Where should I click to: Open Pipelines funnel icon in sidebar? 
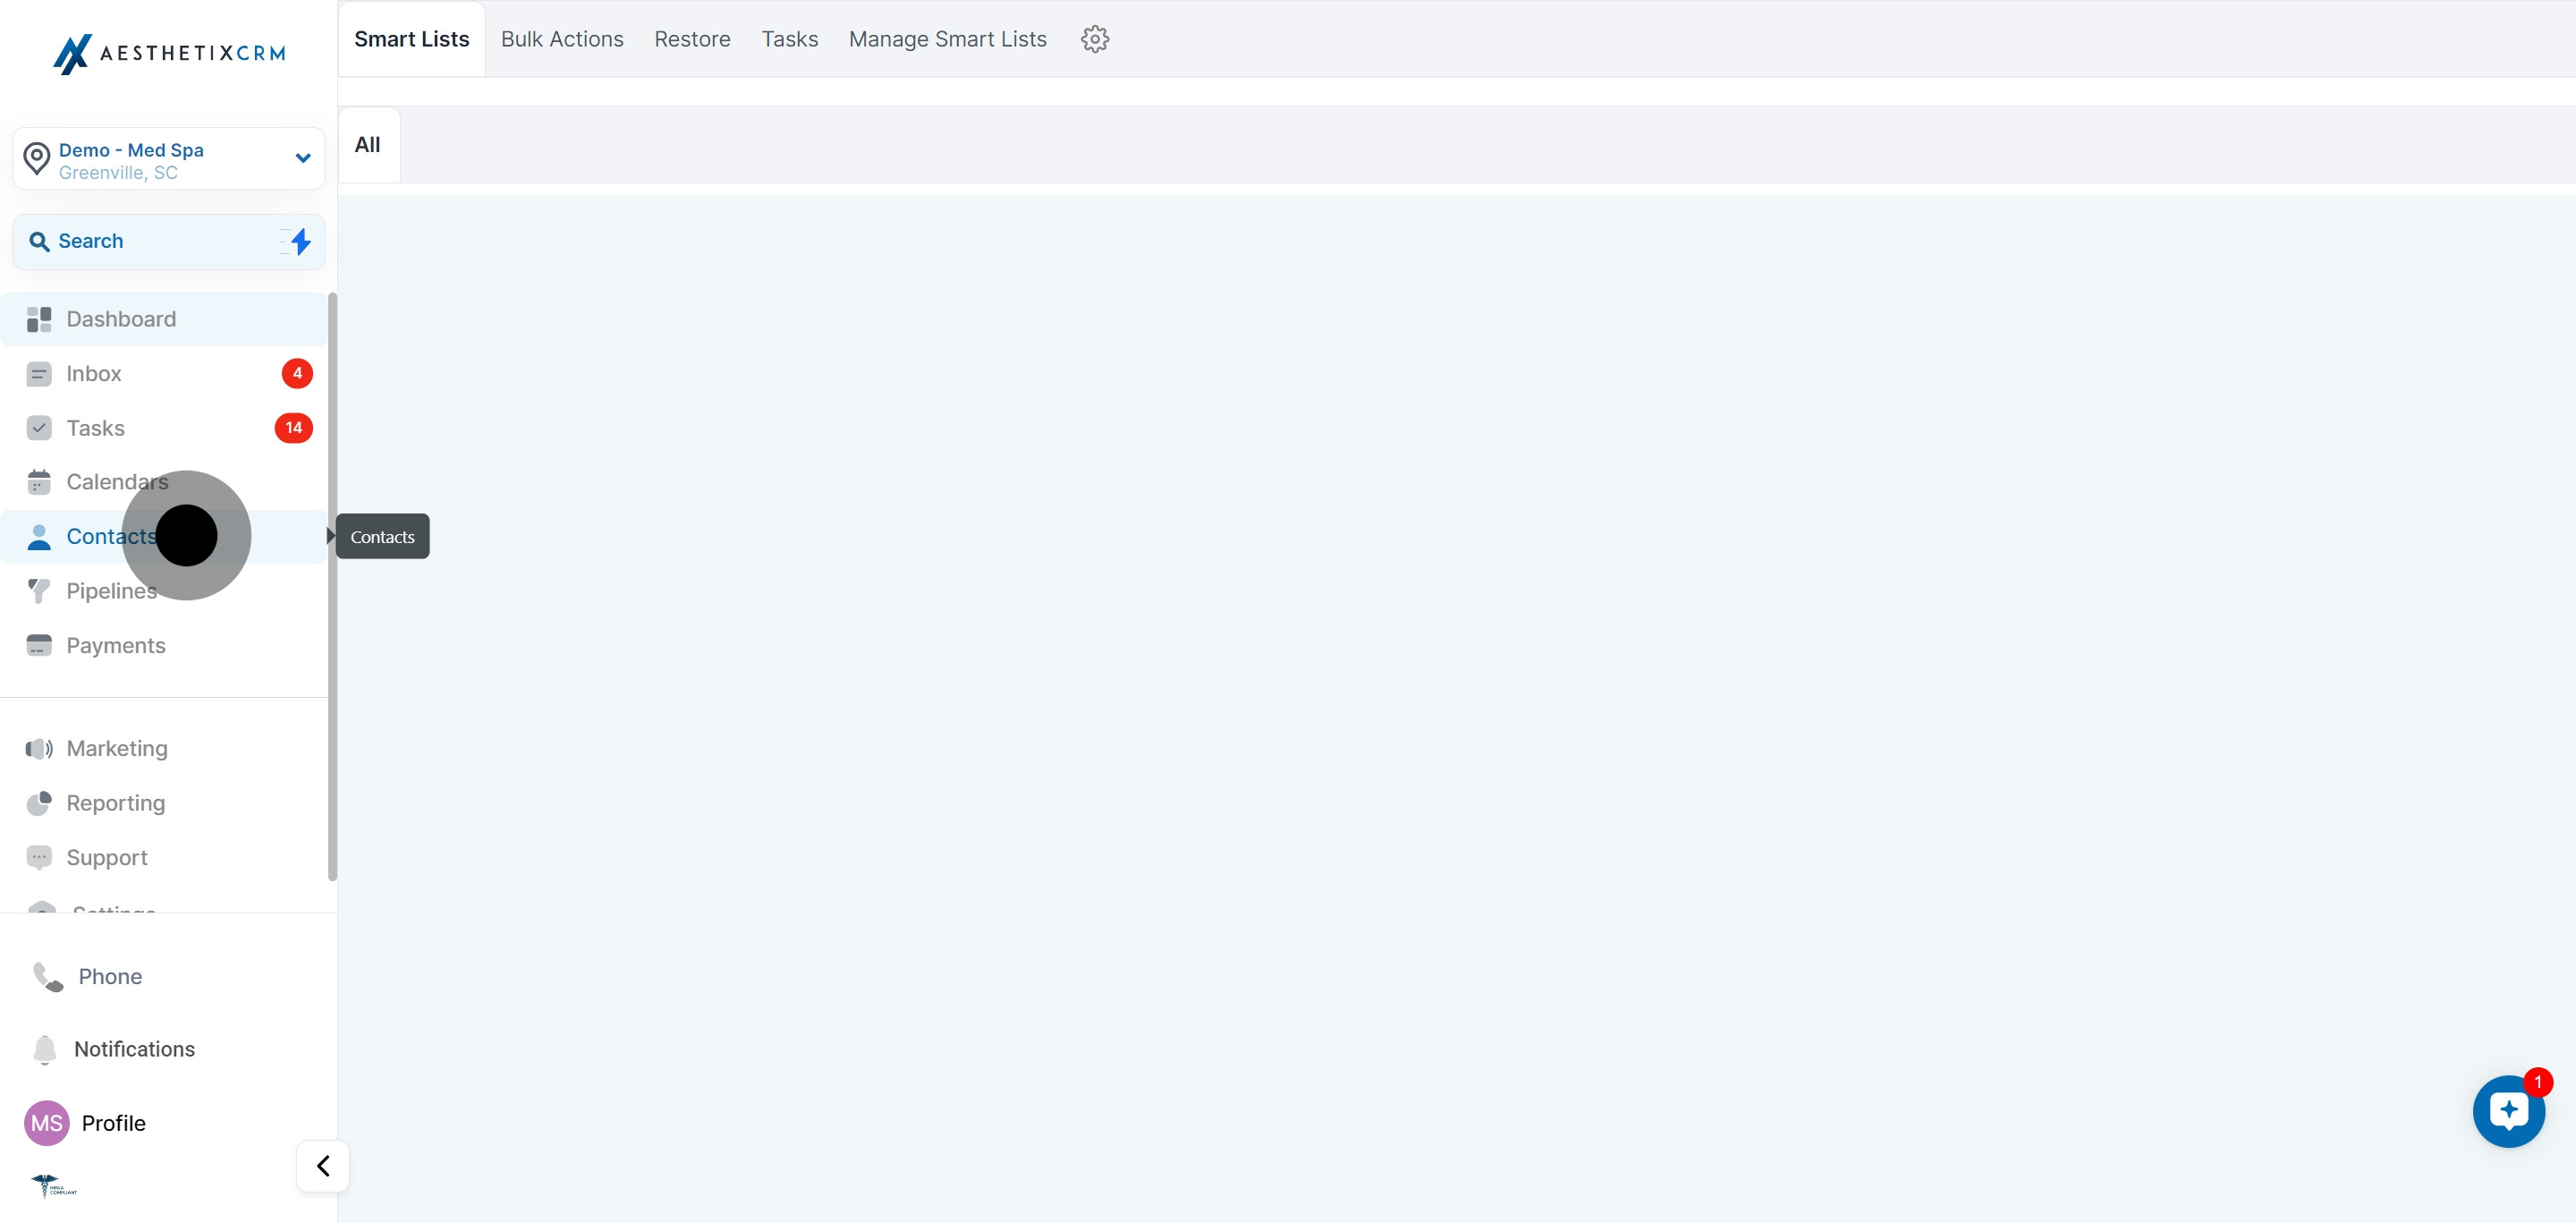(39, 591)
